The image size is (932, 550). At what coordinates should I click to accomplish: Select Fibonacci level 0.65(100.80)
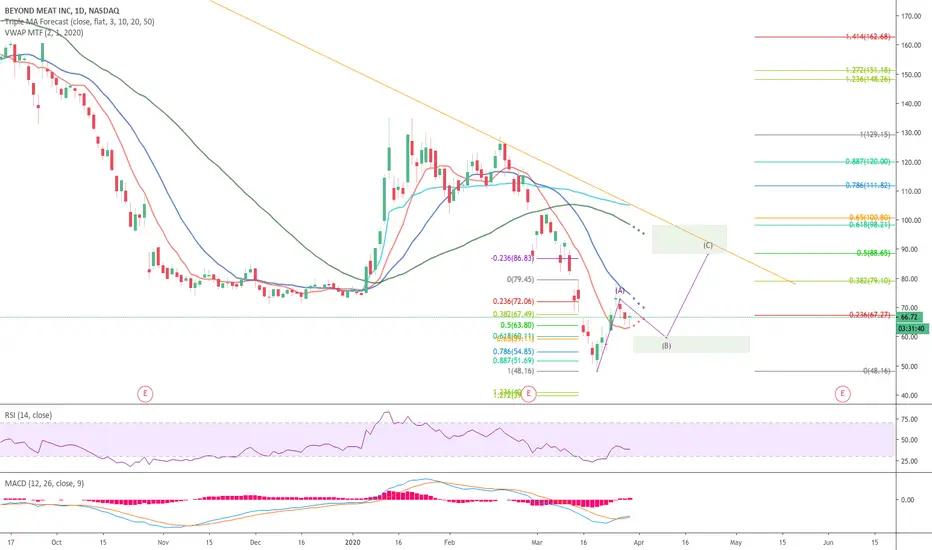point(870,218)
